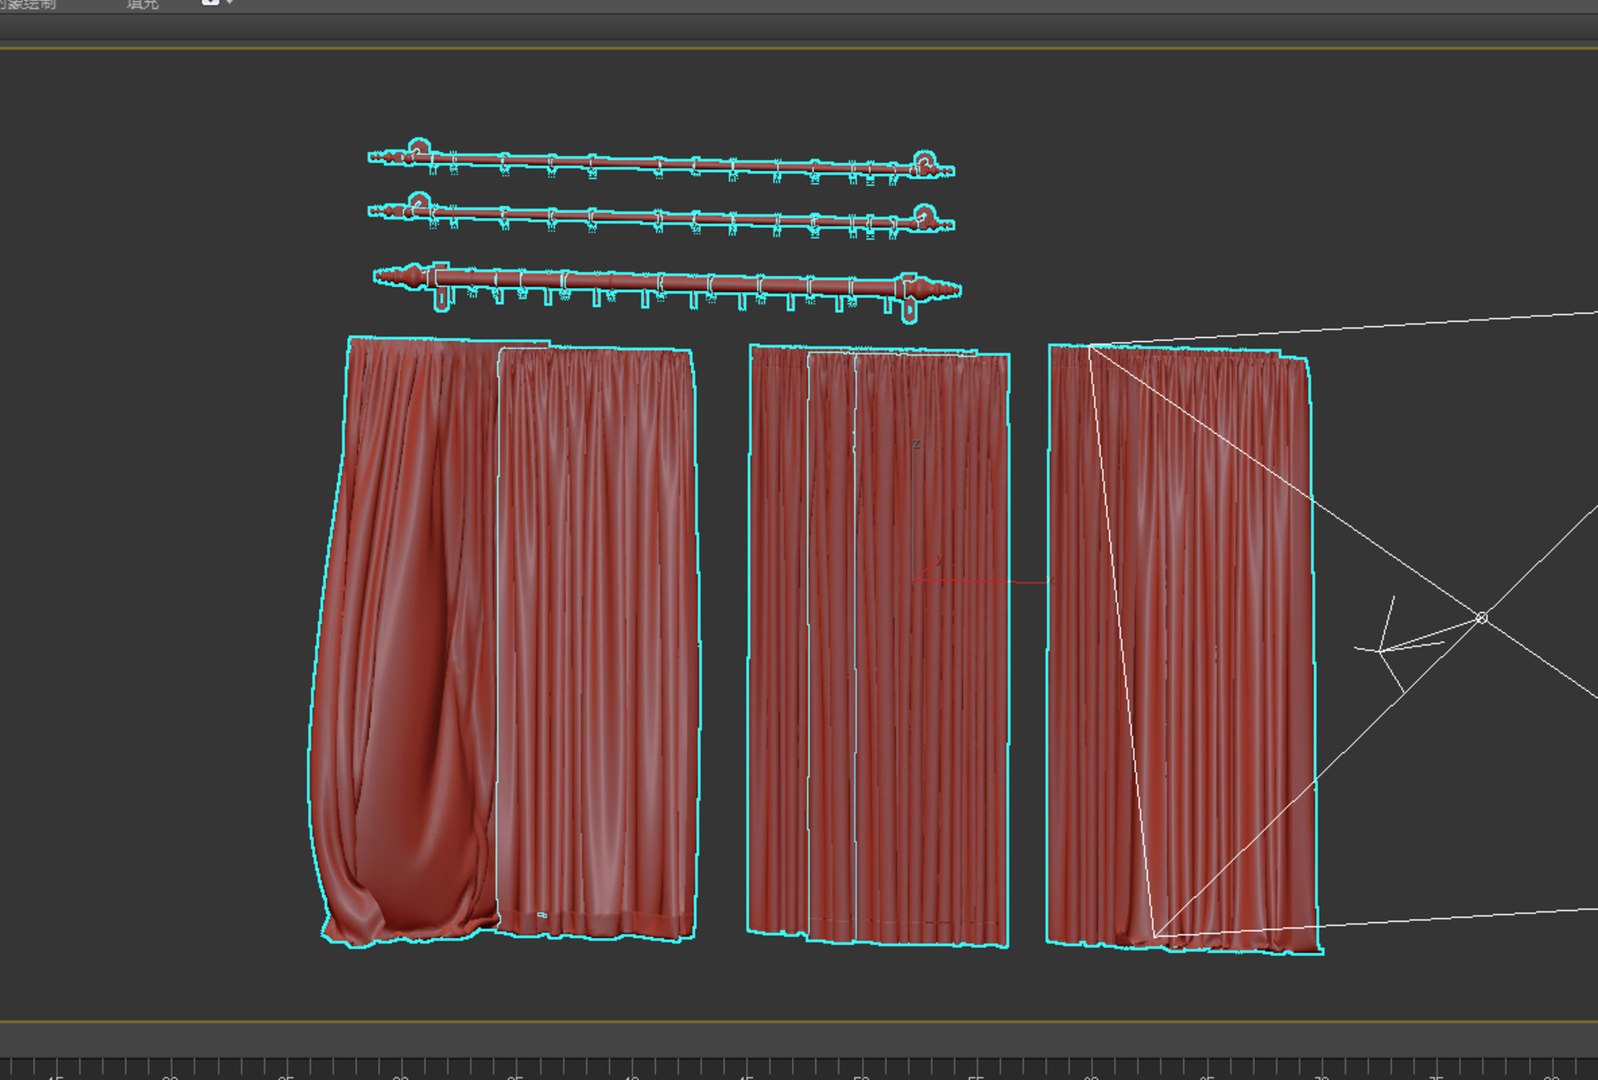Click the vertical Z-axis gizmo handle
Image resolution: width=1598 pixels, height=1080 pixels.
coord(914,510)
